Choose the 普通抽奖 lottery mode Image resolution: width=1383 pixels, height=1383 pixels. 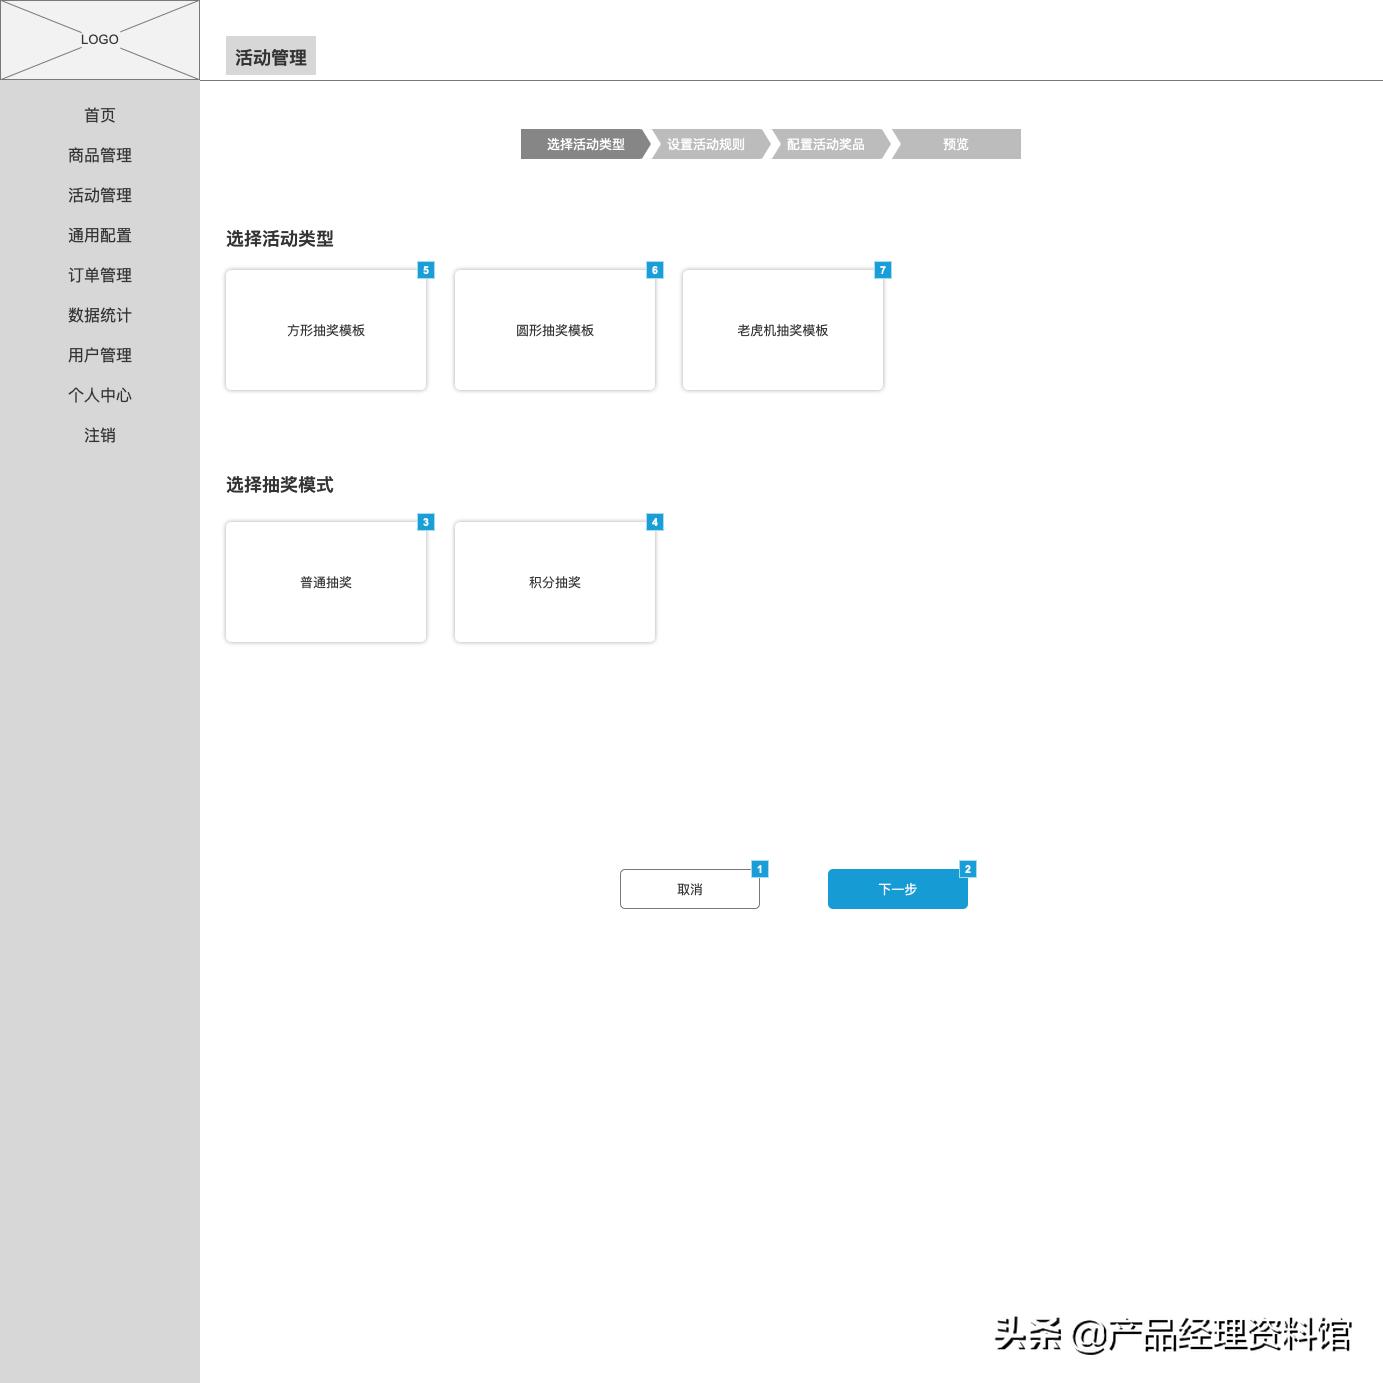coord(326,582)
